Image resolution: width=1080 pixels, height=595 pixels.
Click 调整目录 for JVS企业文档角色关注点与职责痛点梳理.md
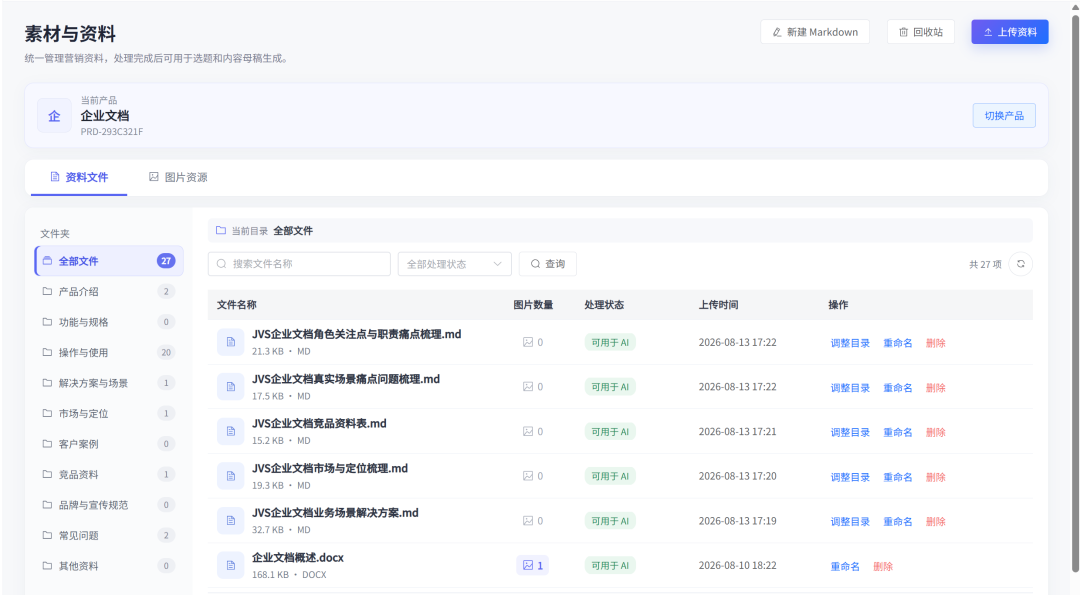[850, 343]
